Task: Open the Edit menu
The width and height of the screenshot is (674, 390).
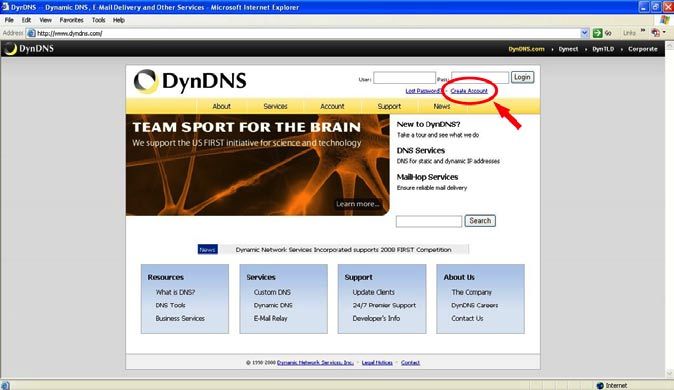Action: [26, 20]
